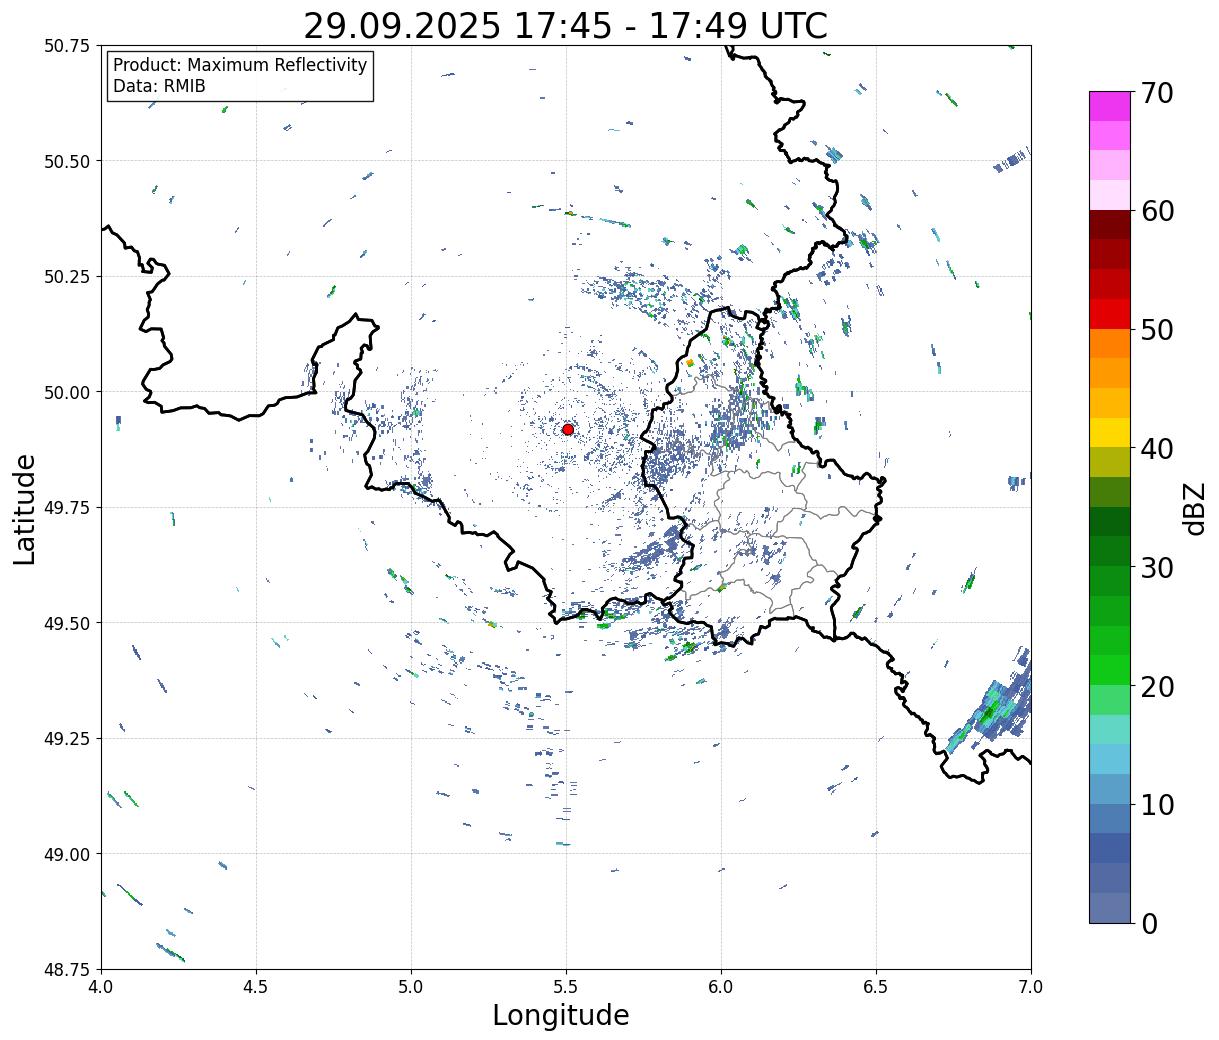The height and width of the screenshot is (1040, 1219).
Task: Click the red radar location marker
Action: [568, 429]
